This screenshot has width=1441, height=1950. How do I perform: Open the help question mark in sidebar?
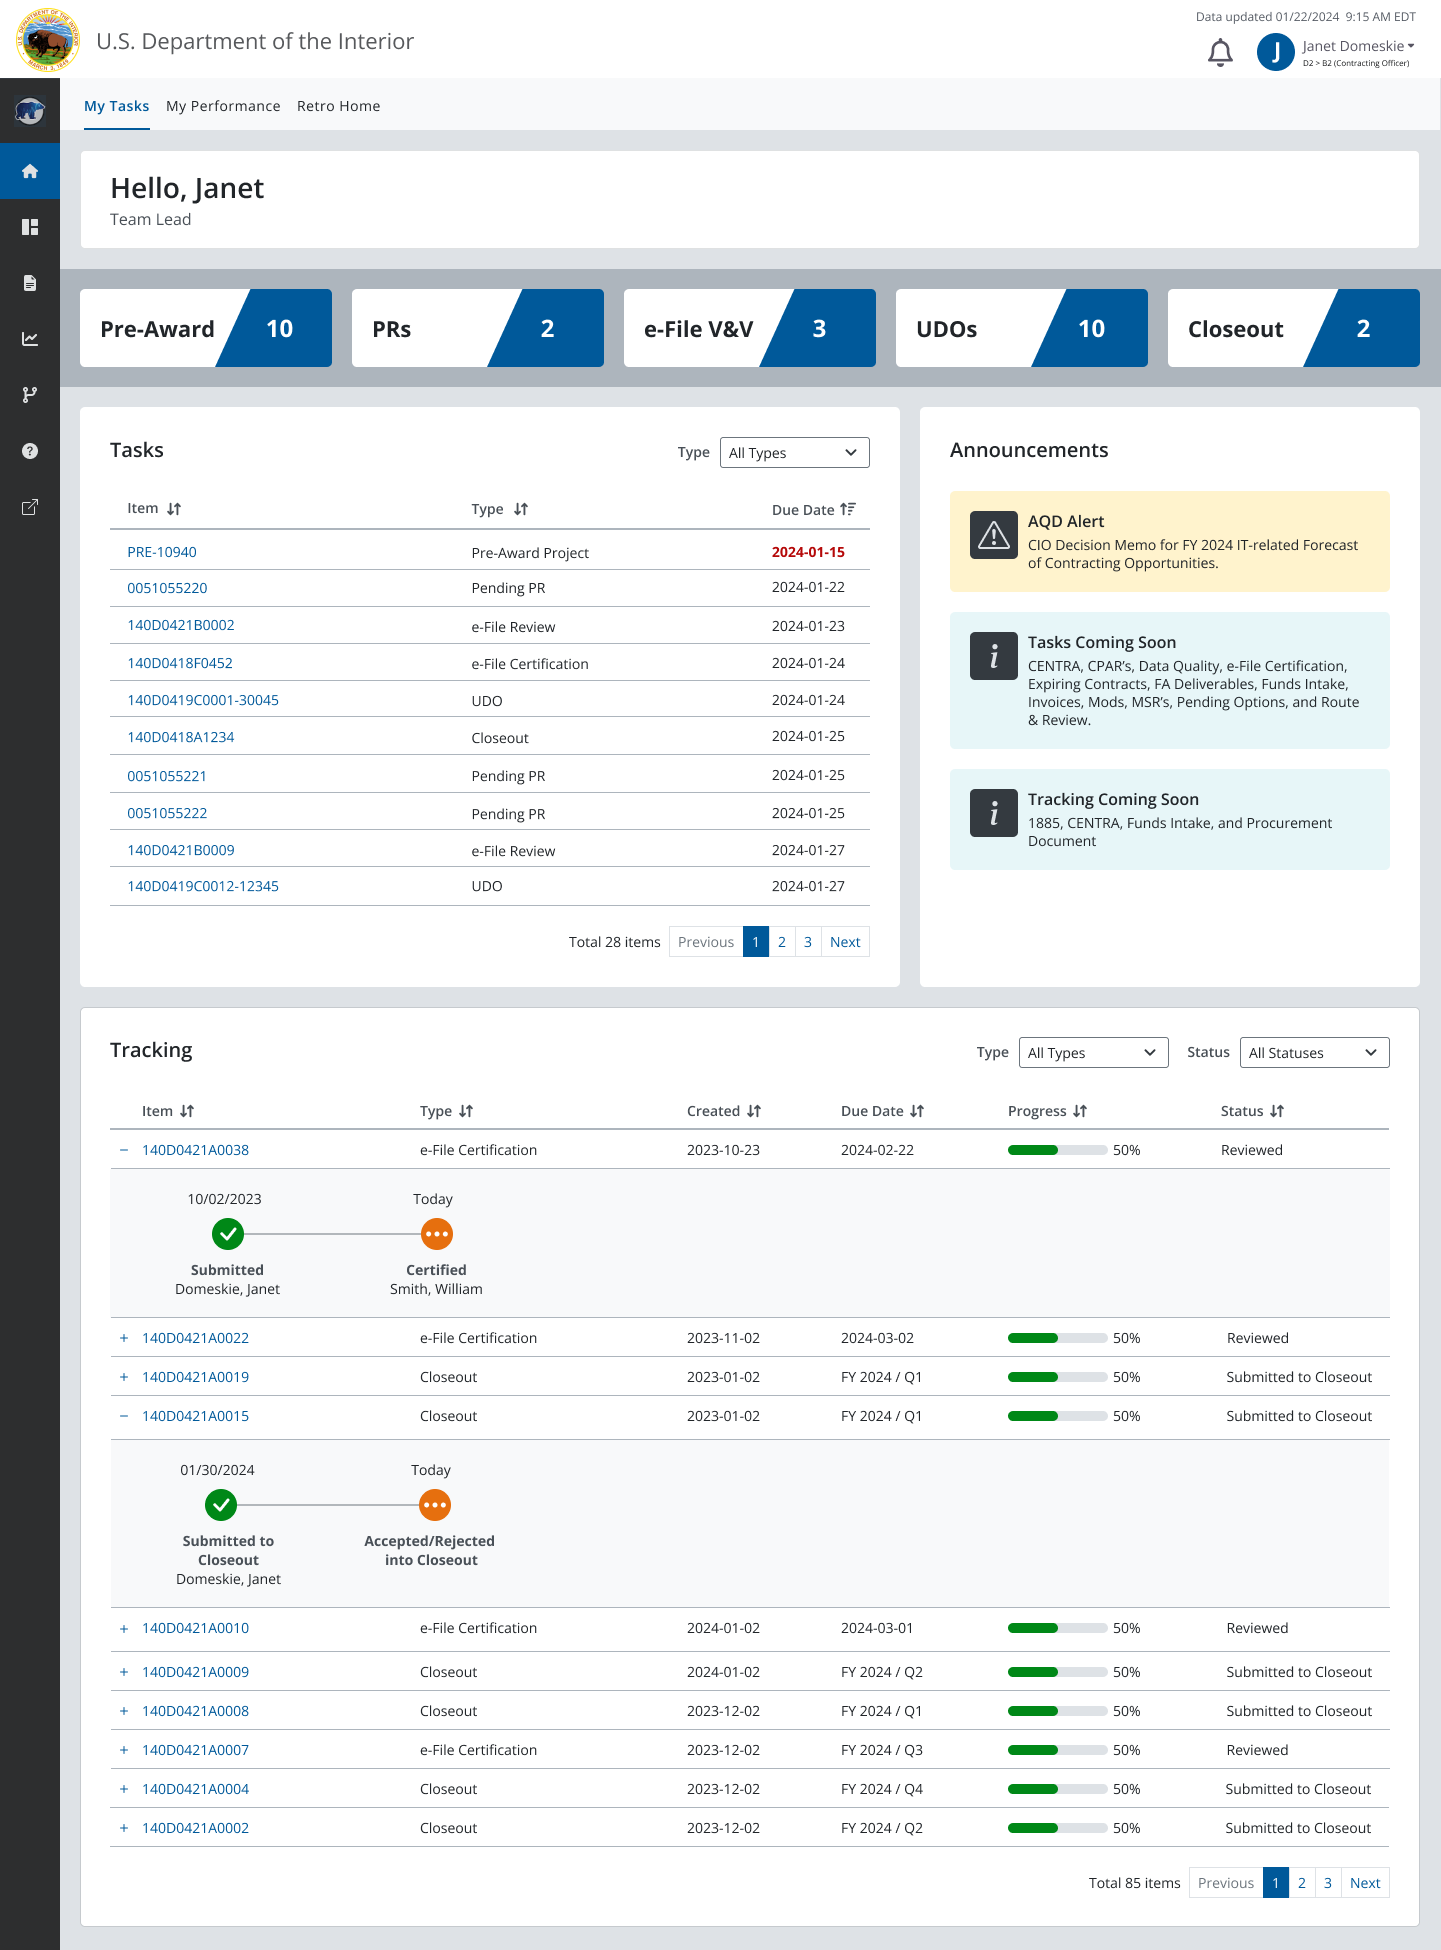[30, 451]
